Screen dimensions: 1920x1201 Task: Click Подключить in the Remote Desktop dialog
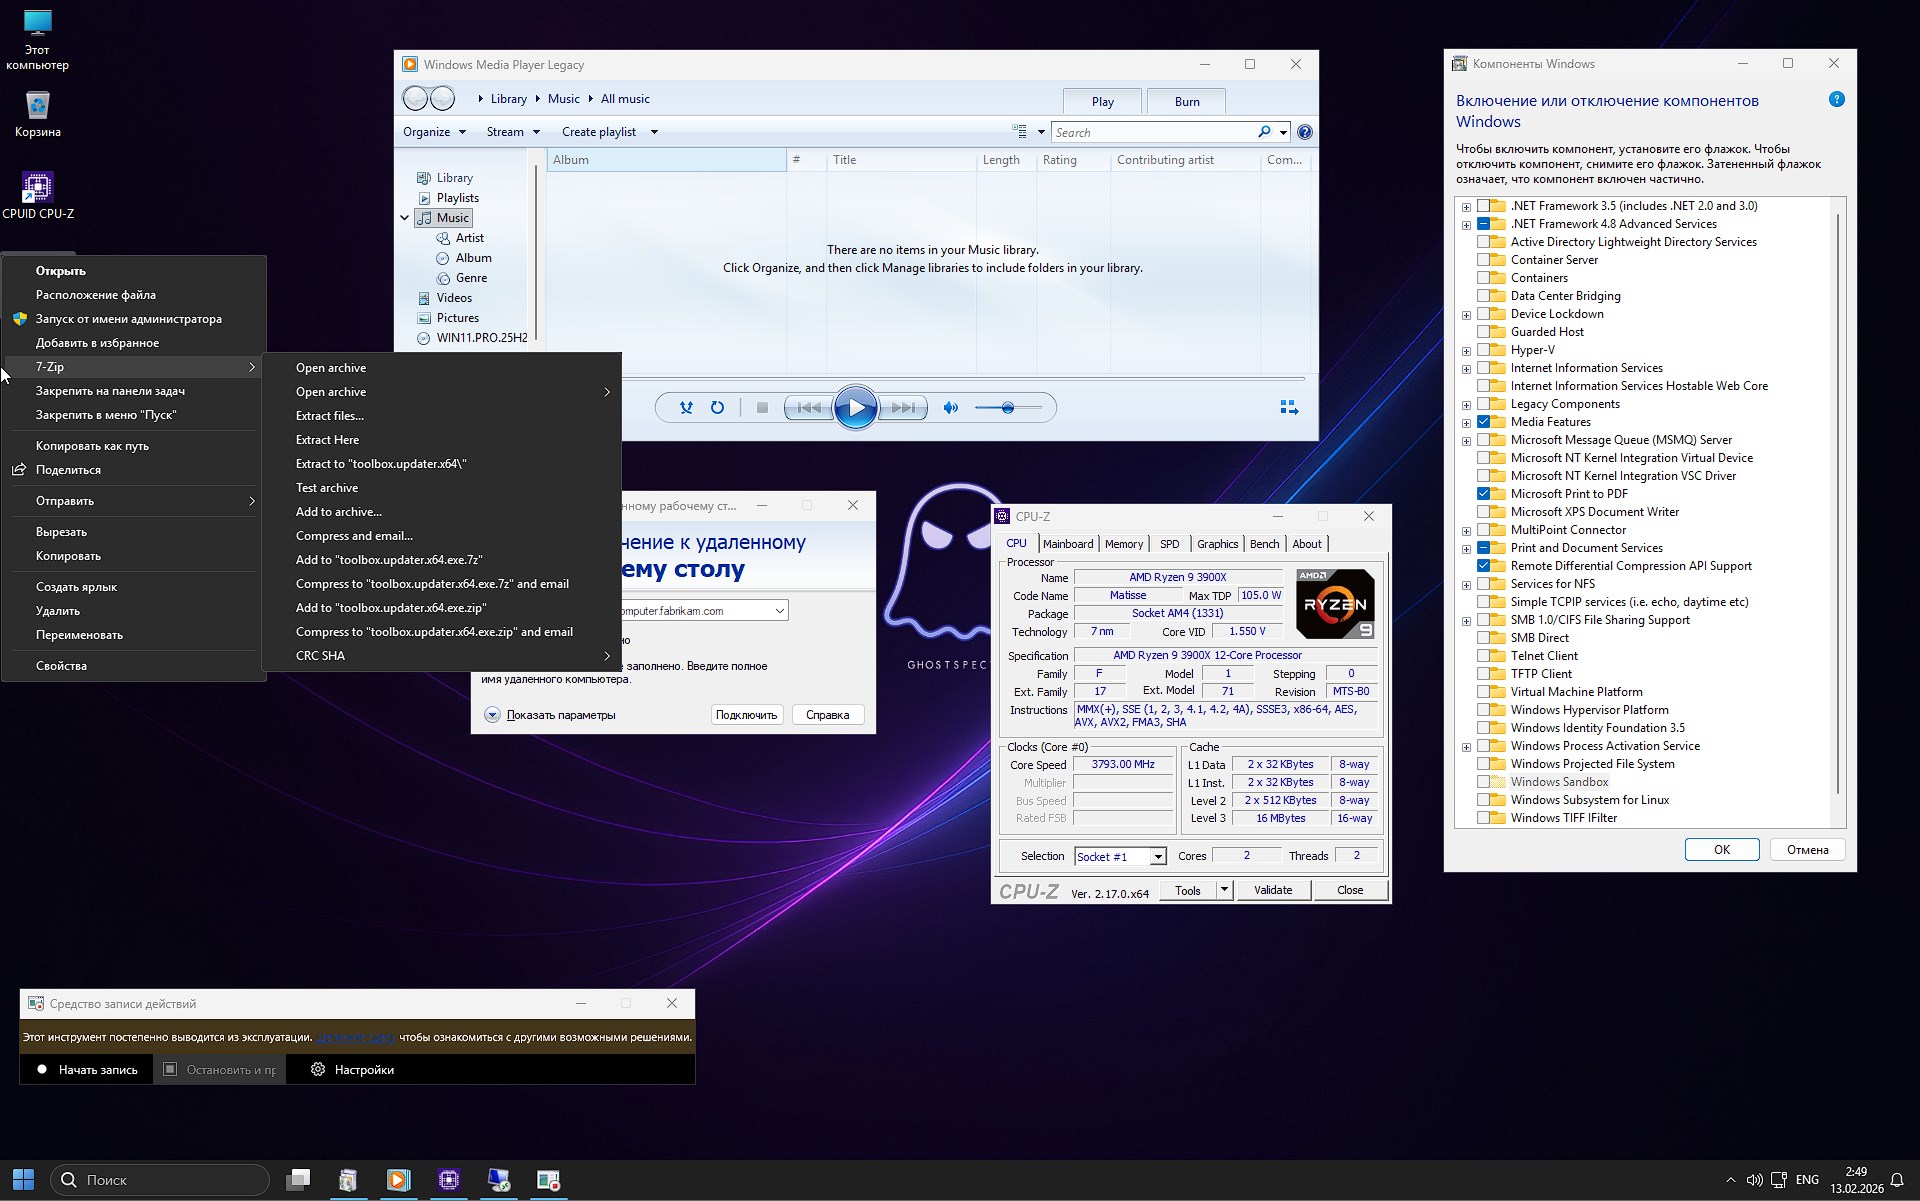click(x=746, y=714)
